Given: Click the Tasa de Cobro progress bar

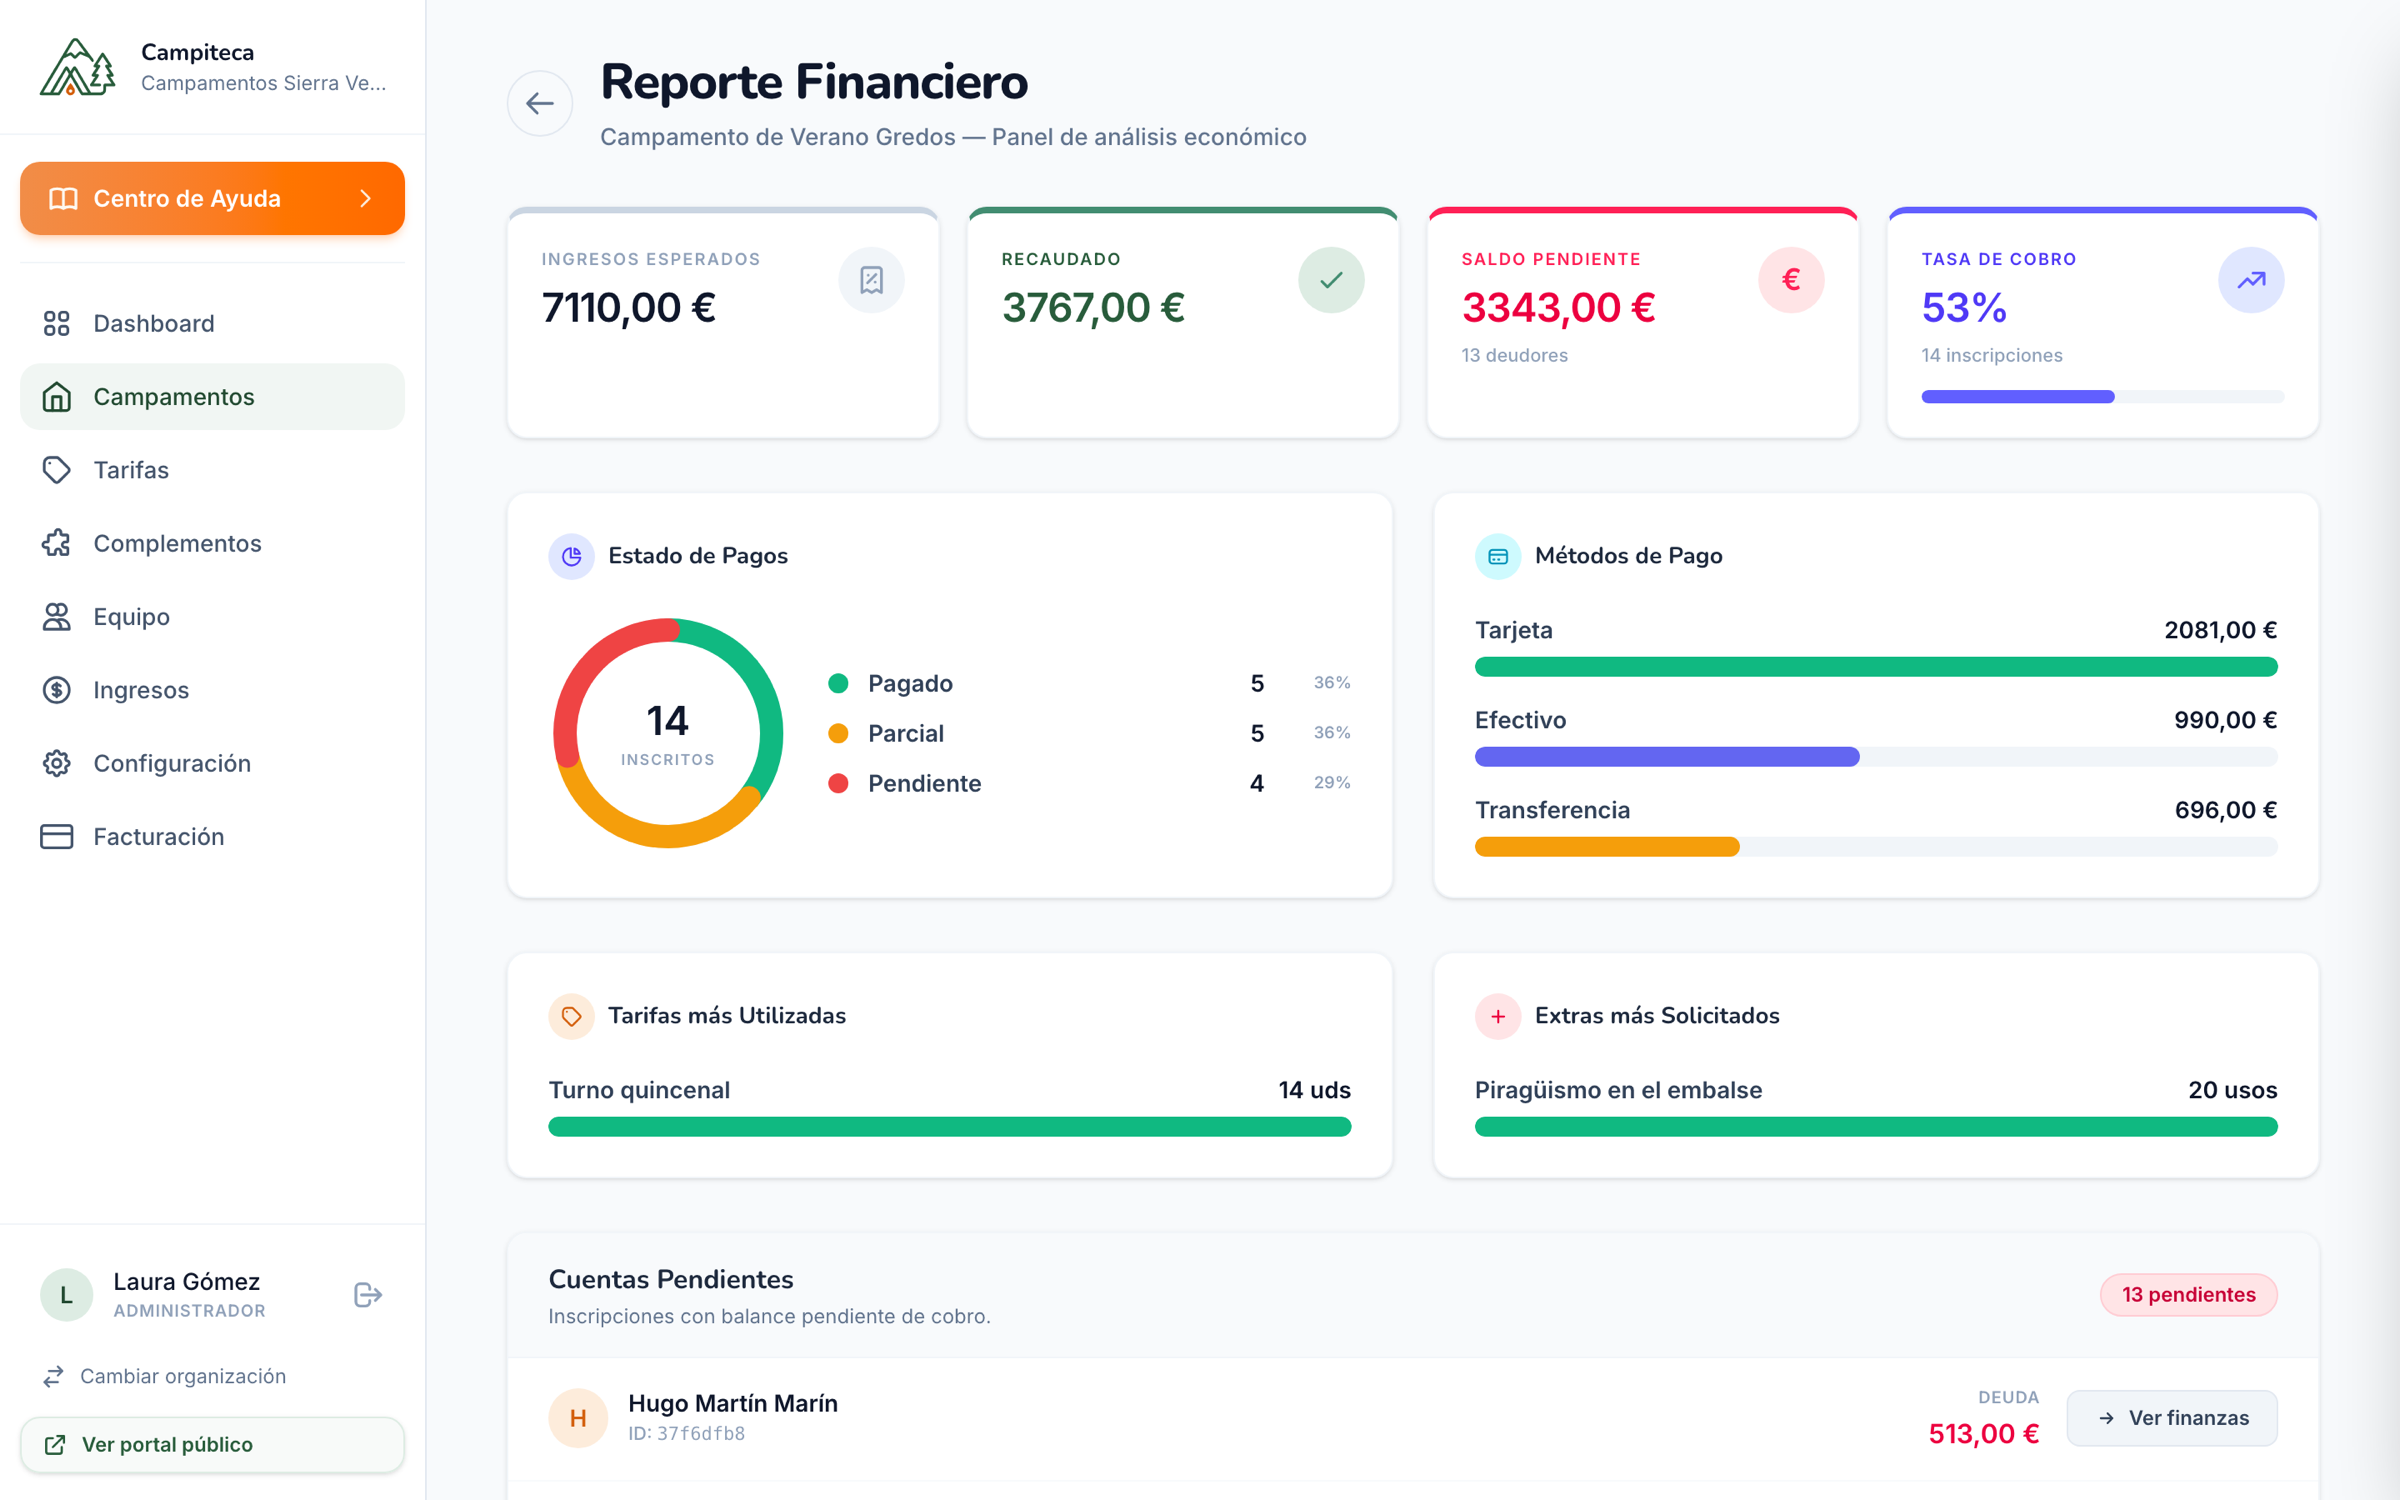Looking at the screenshot, I should (2102, 397).
